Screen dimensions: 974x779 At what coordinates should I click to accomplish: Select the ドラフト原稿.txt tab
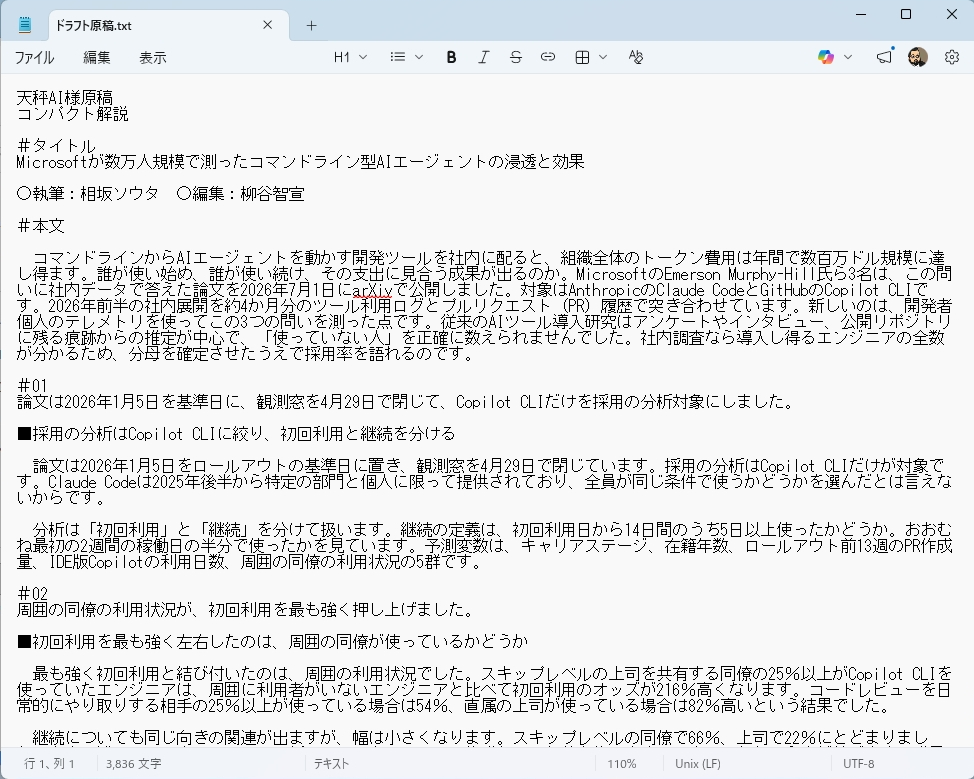pyautogui.click(x=168, y=25)
